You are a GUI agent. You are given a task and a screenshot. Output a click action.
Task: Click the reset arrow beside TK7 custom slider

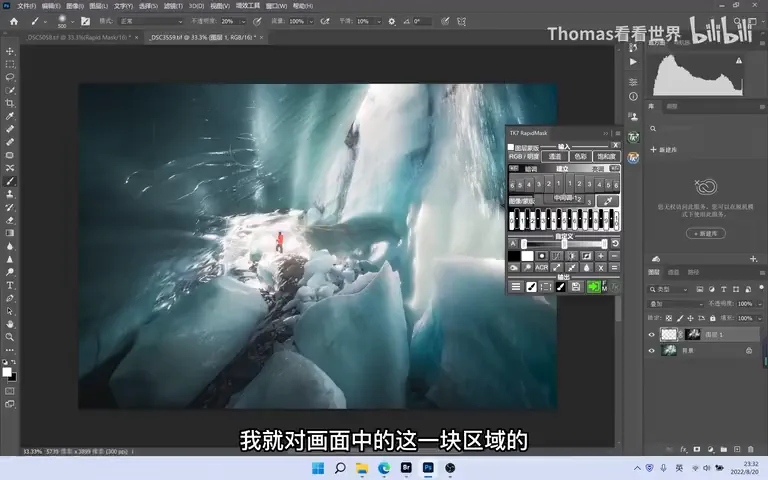[x=615, y=243]
